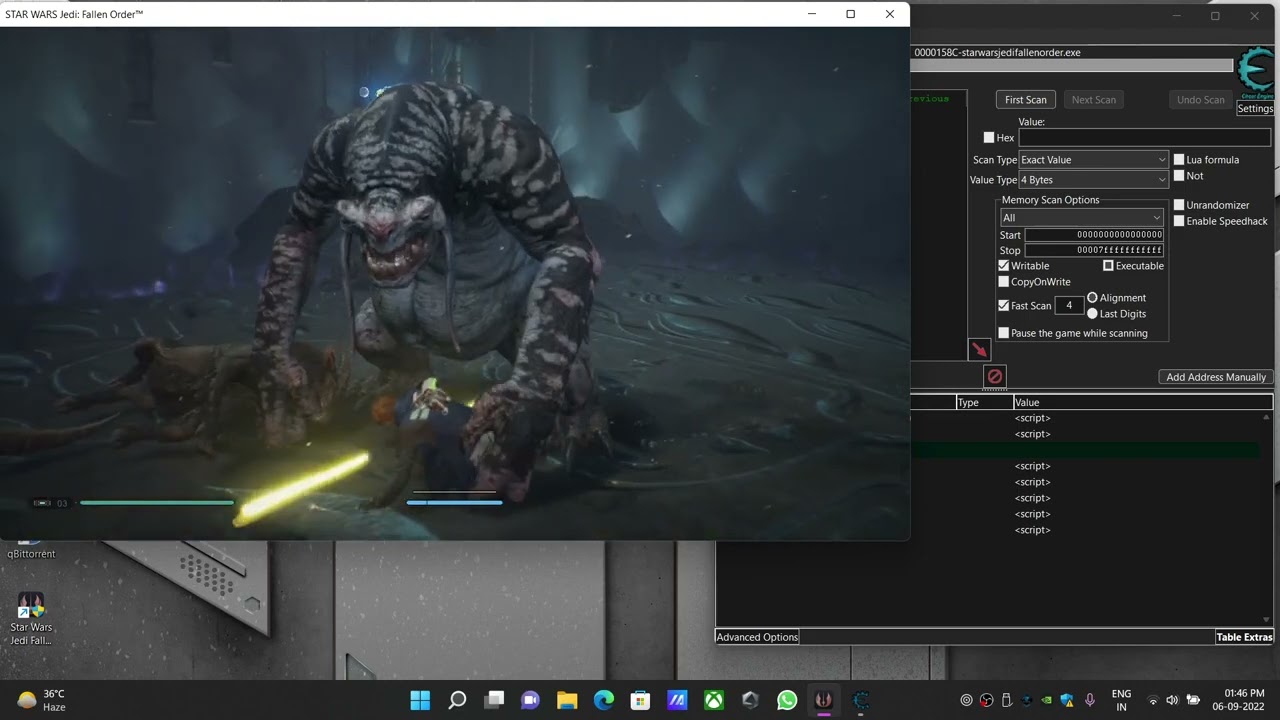Launch Microsoft Edge from the taskbar
The width and height of the screenshot is (1280, 720).
604,700
